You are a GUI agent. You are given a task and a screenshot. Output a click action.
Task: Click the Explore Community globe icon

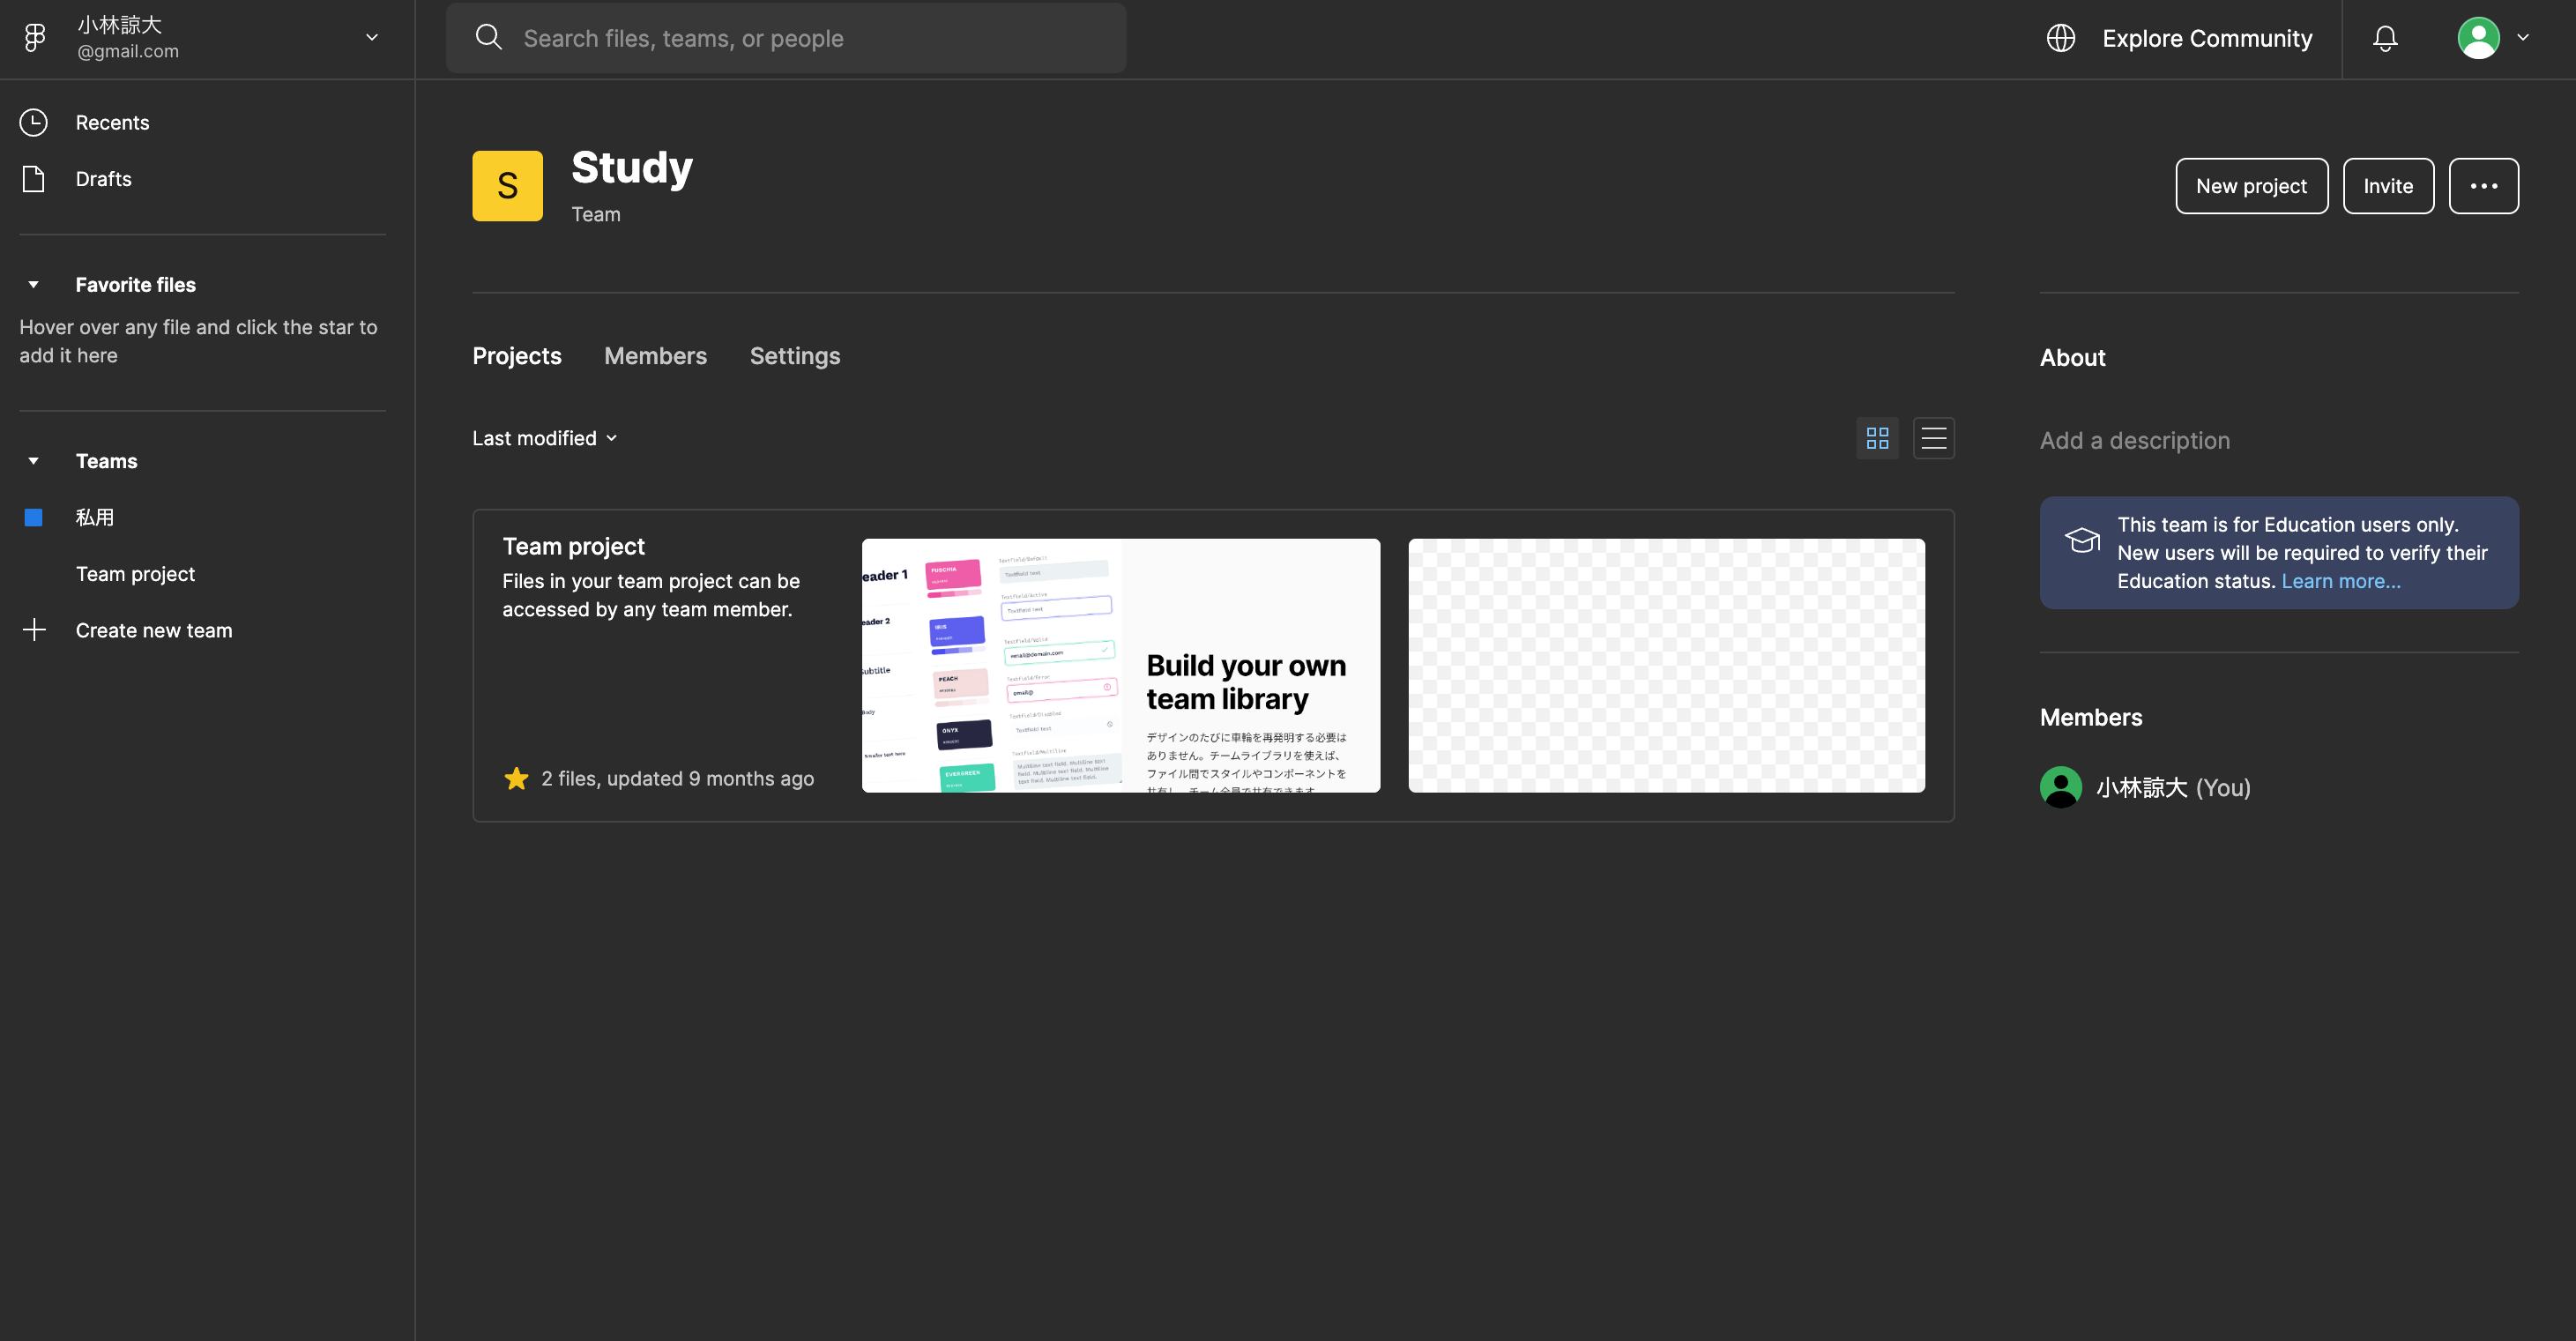2061,38
